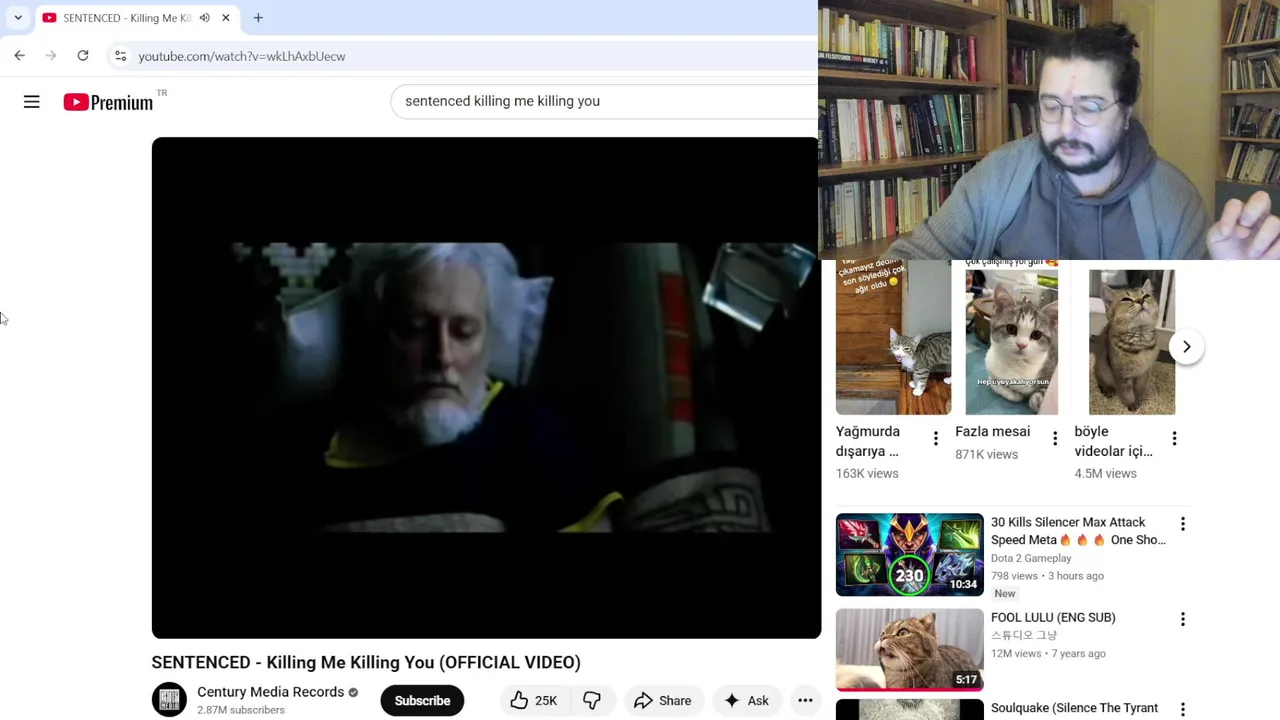The width and height of the screenshot is (1280, 720).
Task: Open options for 30 Kills Silencer video
Action: click(1182, 524)
